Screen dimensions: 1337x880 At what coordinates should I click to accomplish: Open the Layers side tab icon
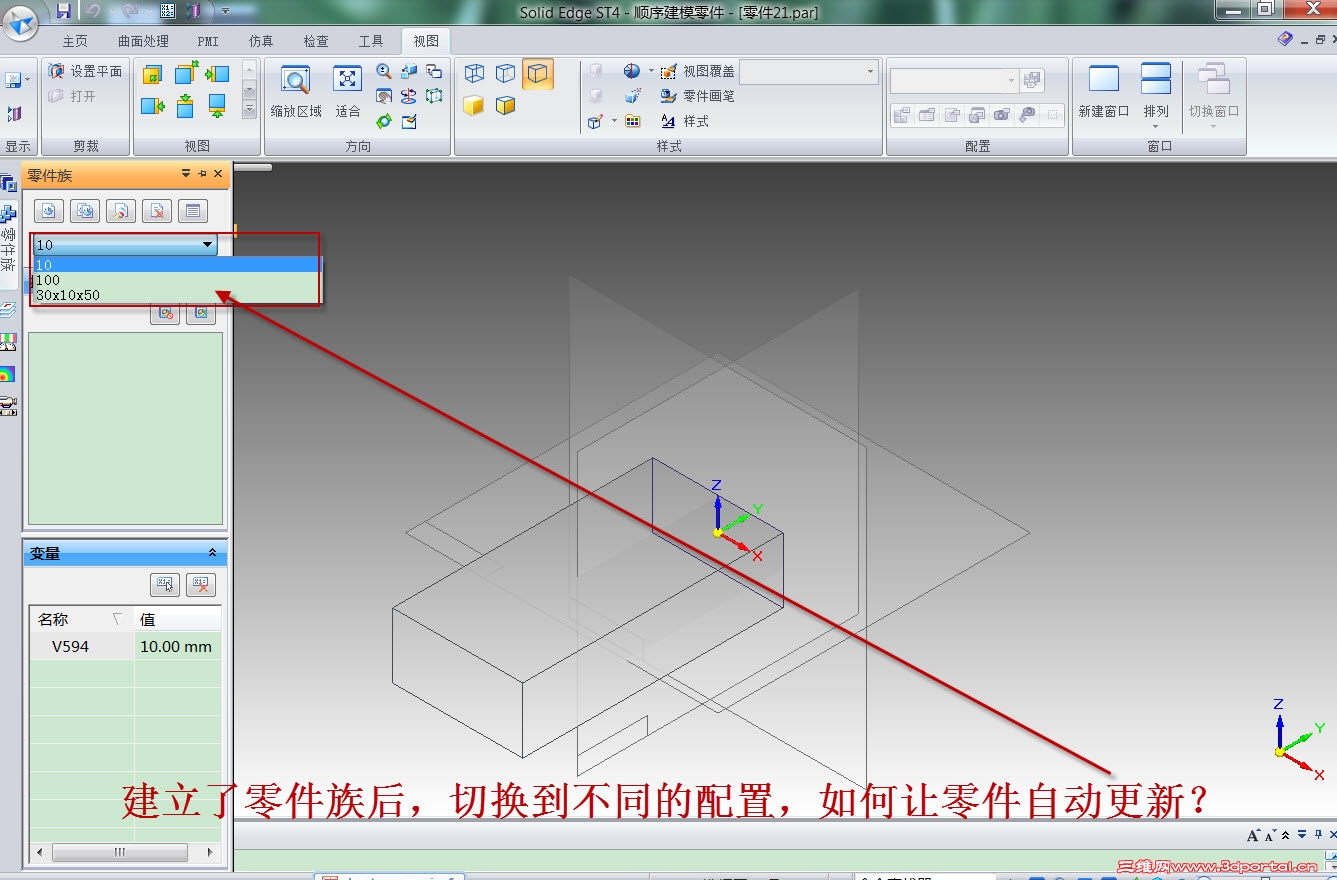pyautogui.click(x=8, y=309)
